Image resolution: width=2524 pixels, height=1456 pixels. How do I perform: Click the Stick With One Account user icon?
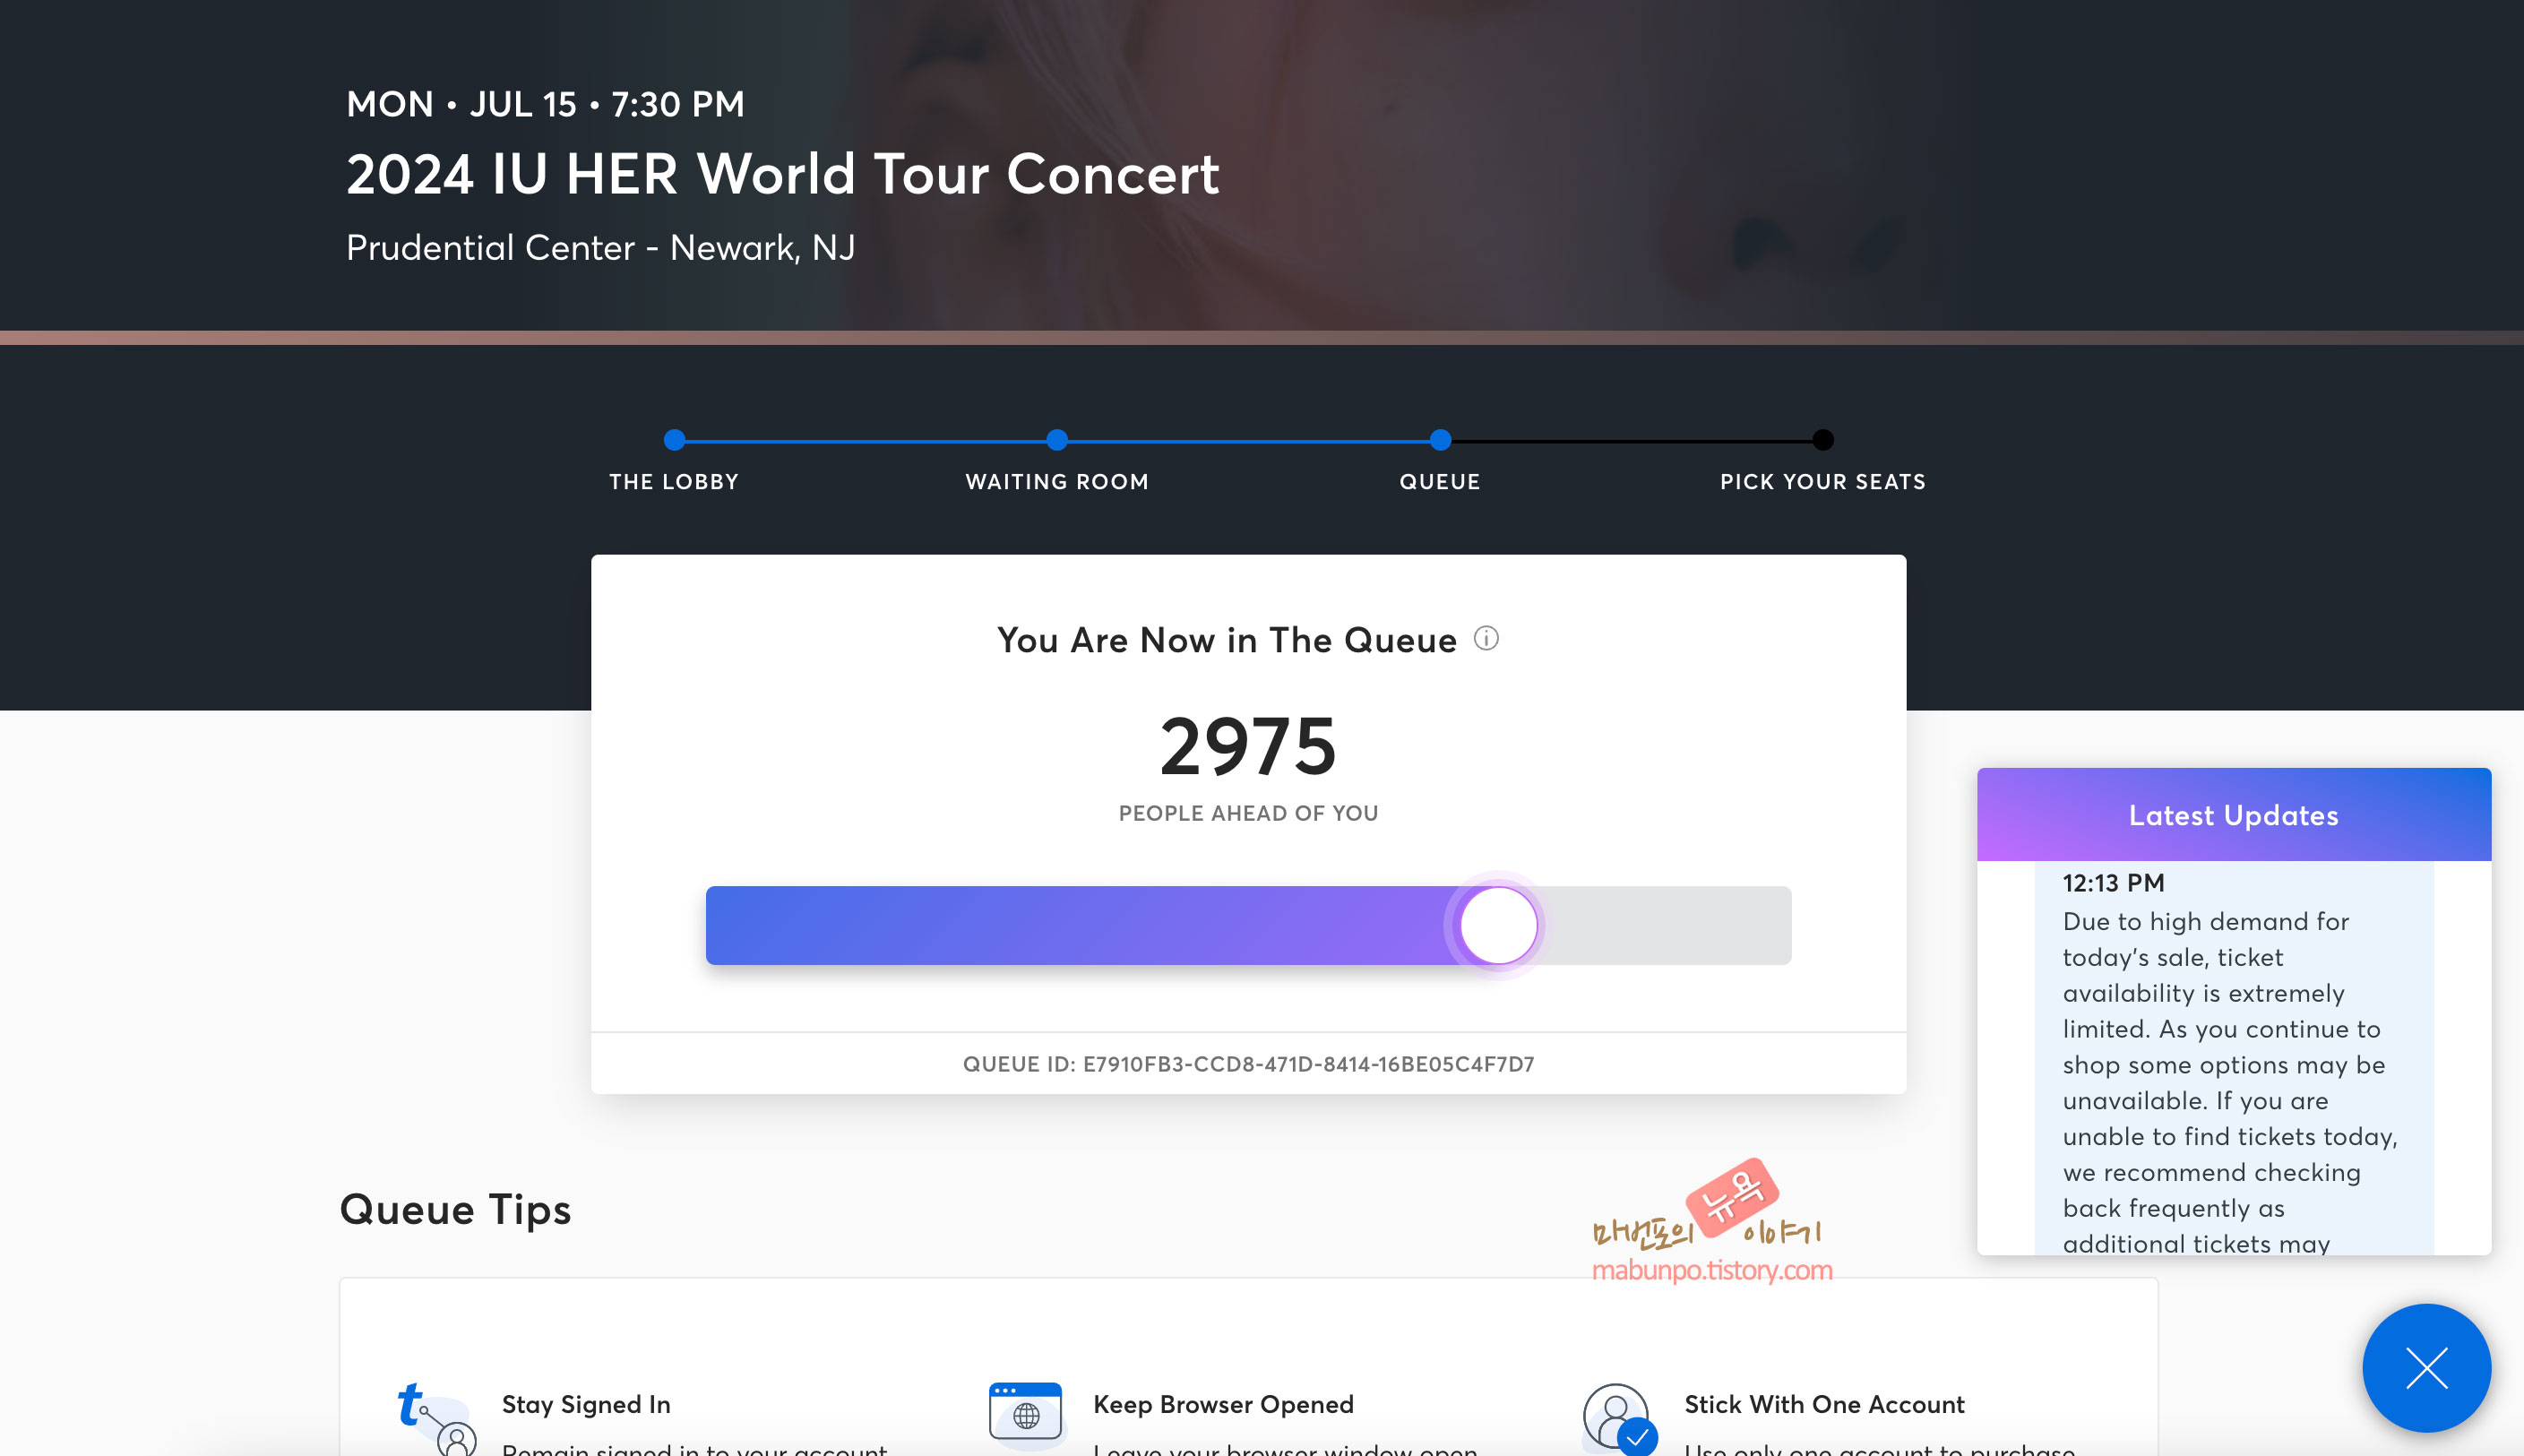click(x=1619, y=1418)
